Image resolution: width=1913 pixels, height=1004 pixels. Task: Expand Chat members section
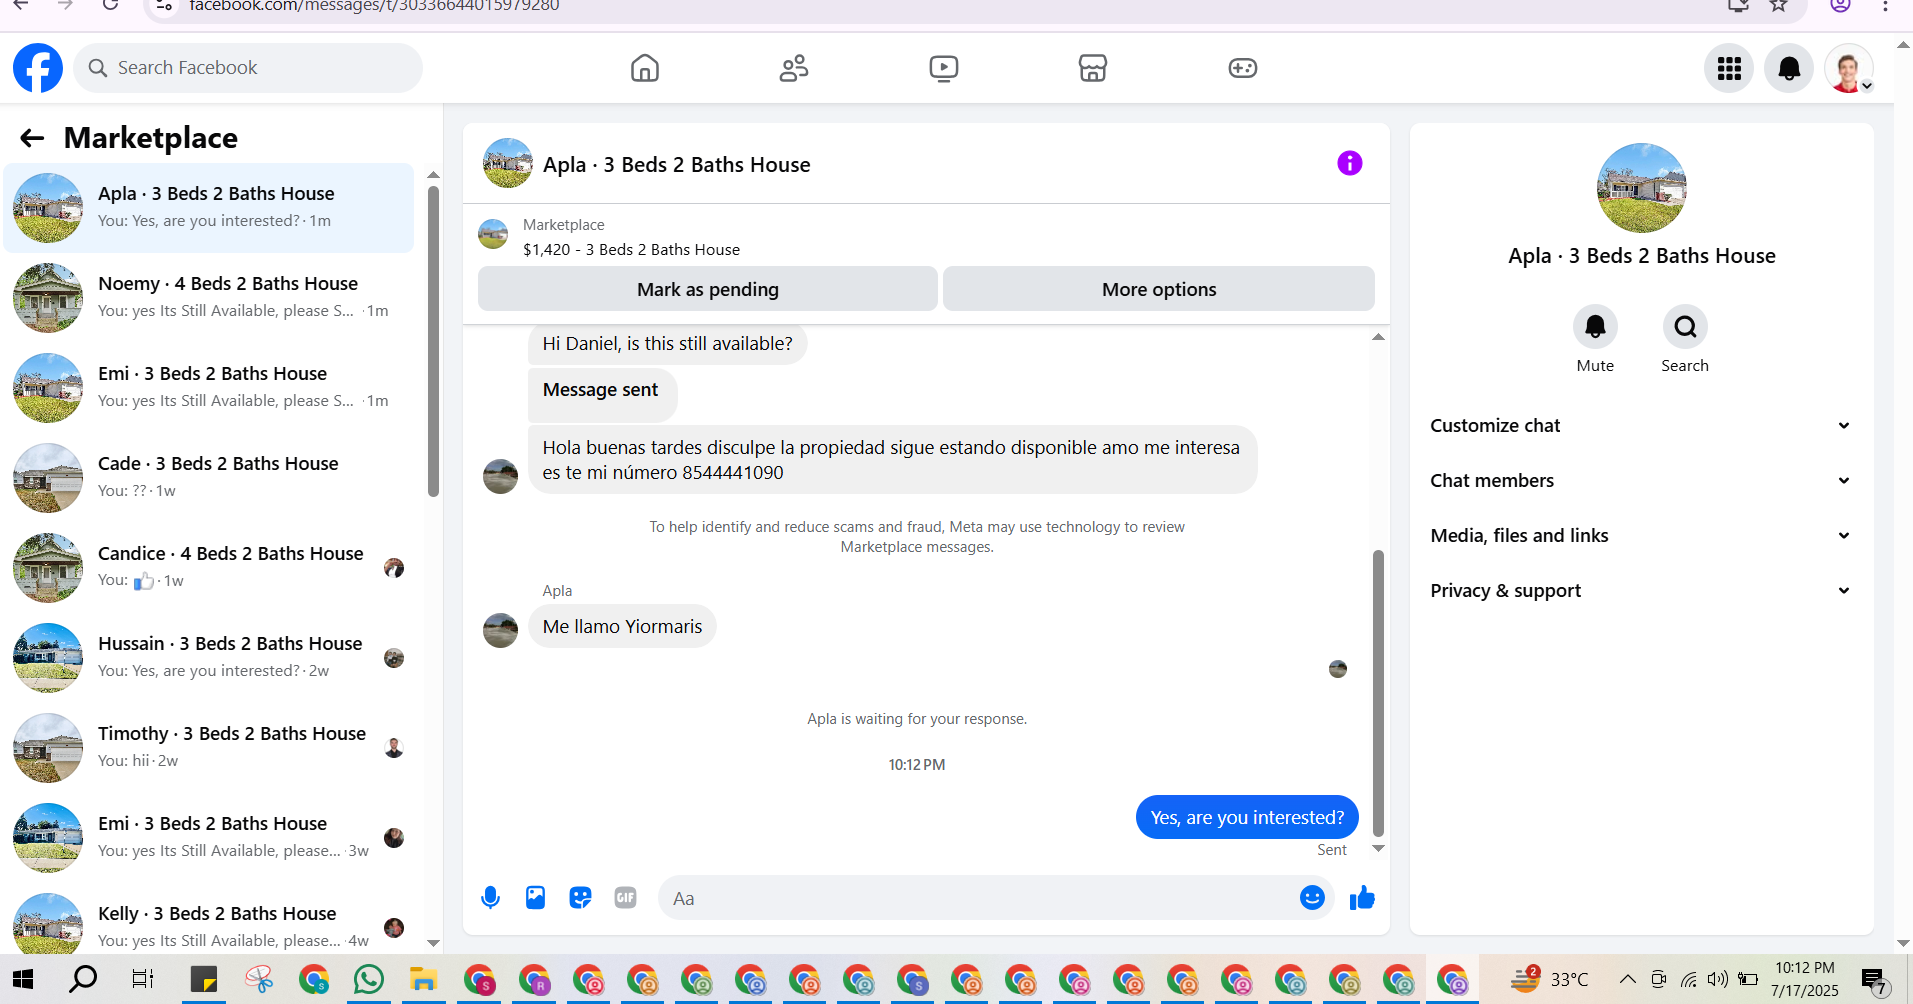click(x=1641, y=481)
